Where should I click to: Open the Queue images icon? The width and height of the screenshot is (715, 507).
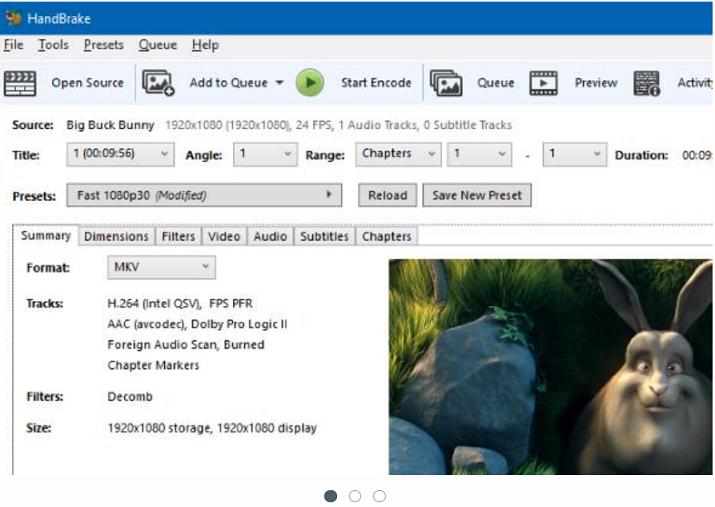click(x=446, y=83)
